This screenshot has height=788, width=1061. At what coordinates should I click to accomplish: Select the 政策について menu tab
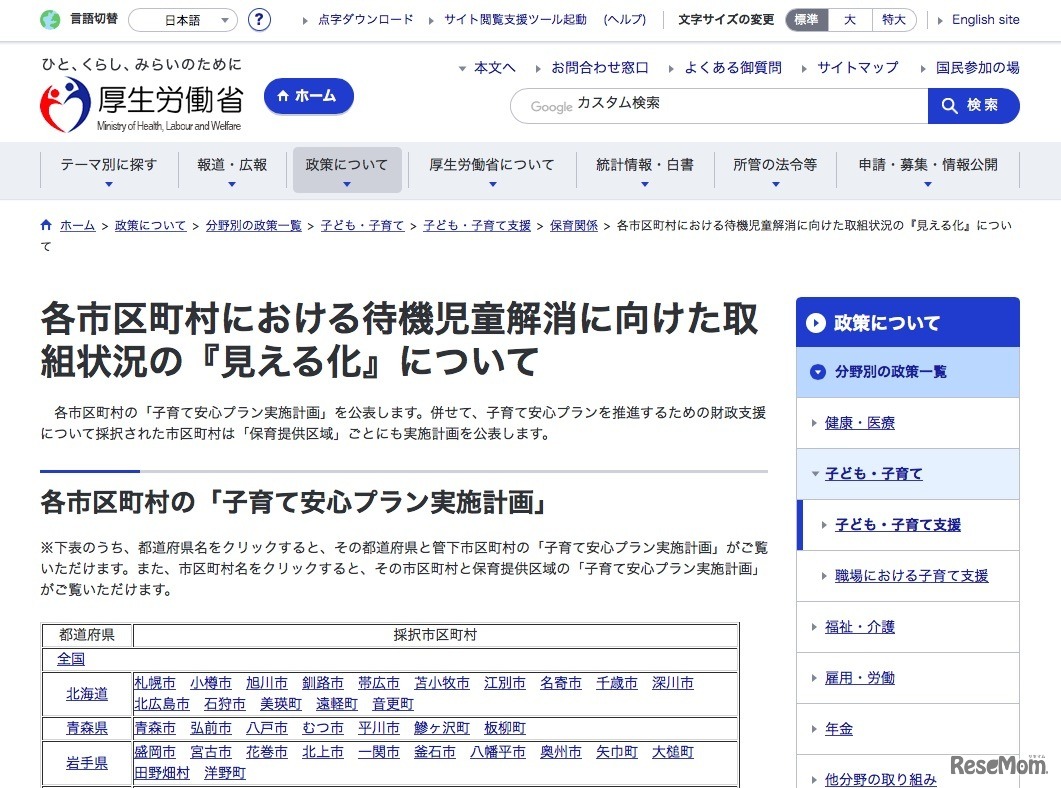point(347,169)
